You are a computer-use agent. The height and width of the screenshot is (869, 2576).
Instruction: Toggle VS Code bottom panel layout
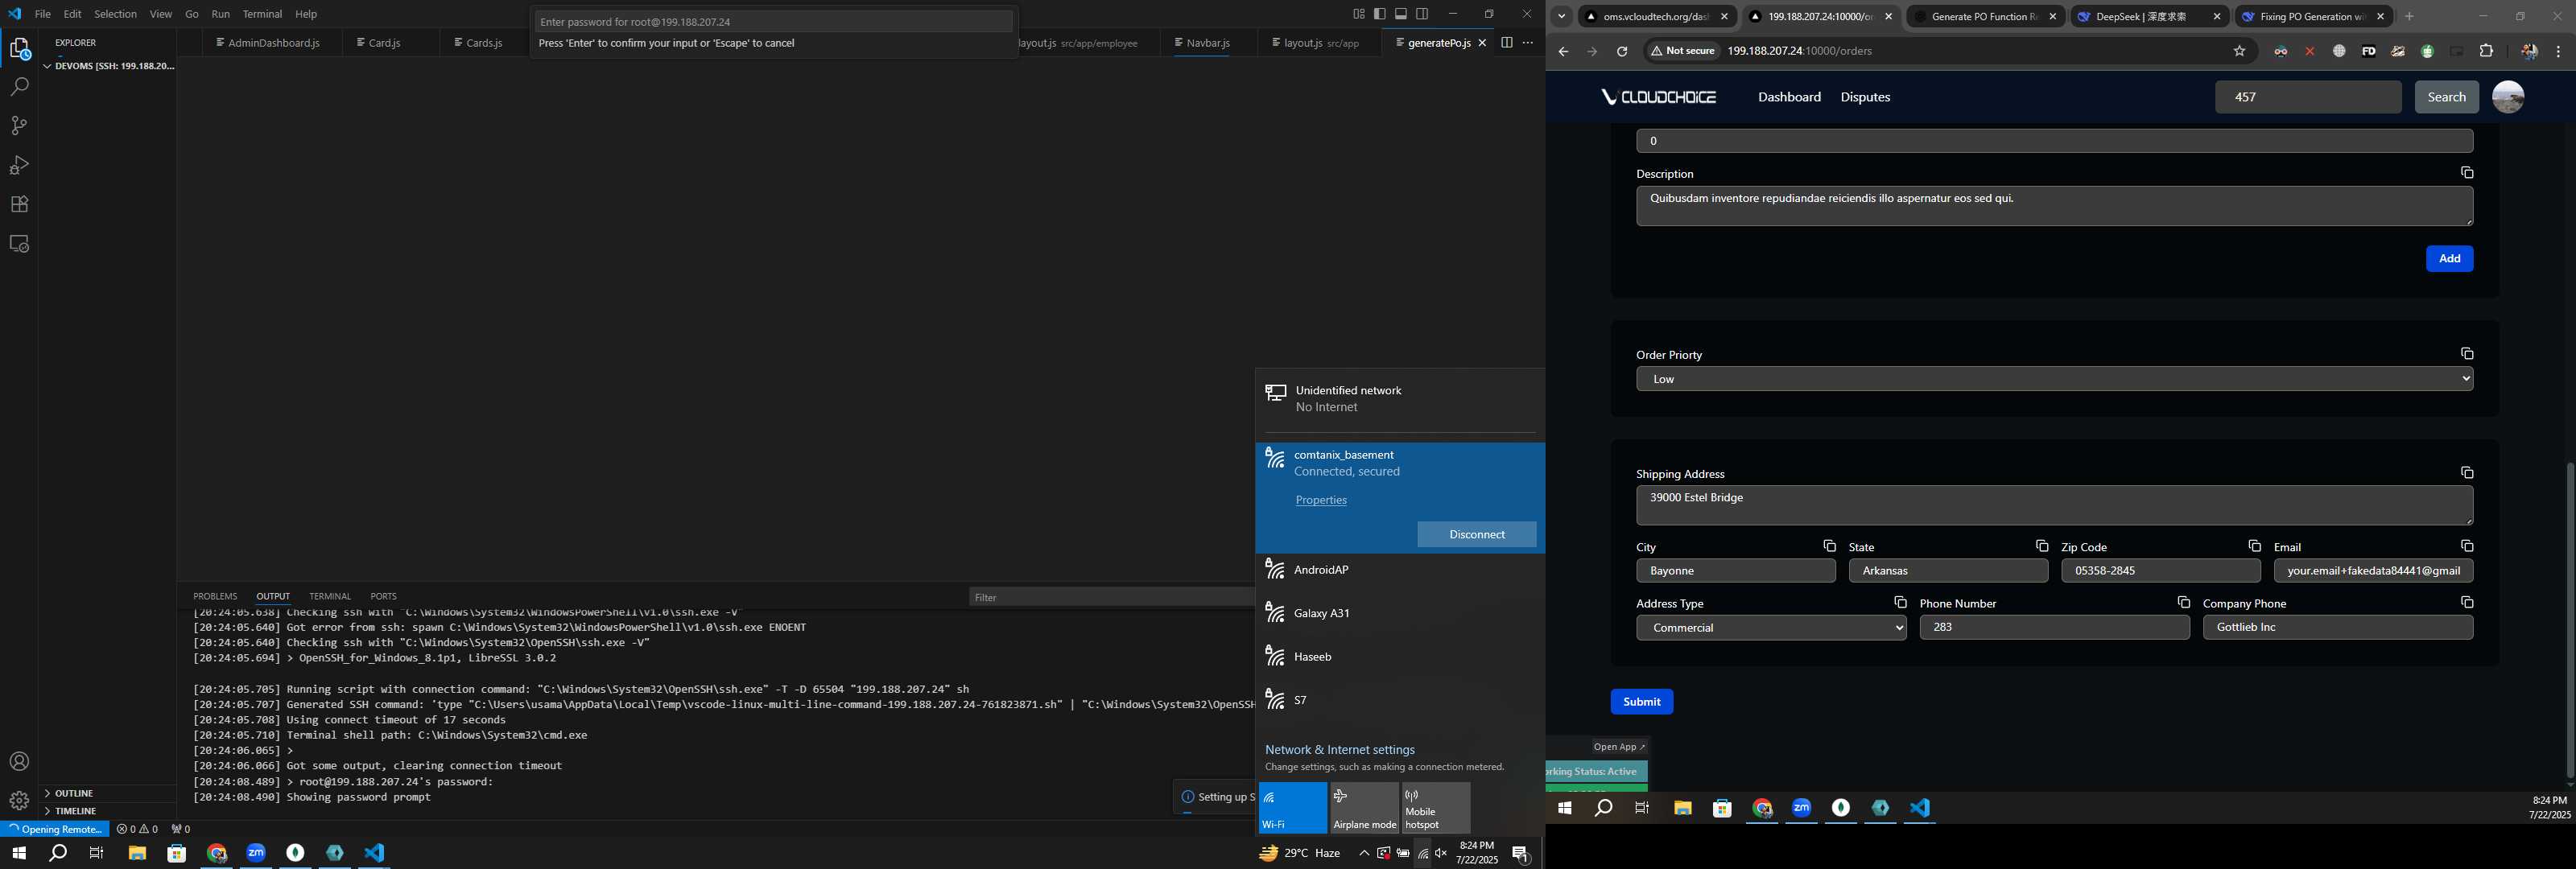pos(1400,14)
